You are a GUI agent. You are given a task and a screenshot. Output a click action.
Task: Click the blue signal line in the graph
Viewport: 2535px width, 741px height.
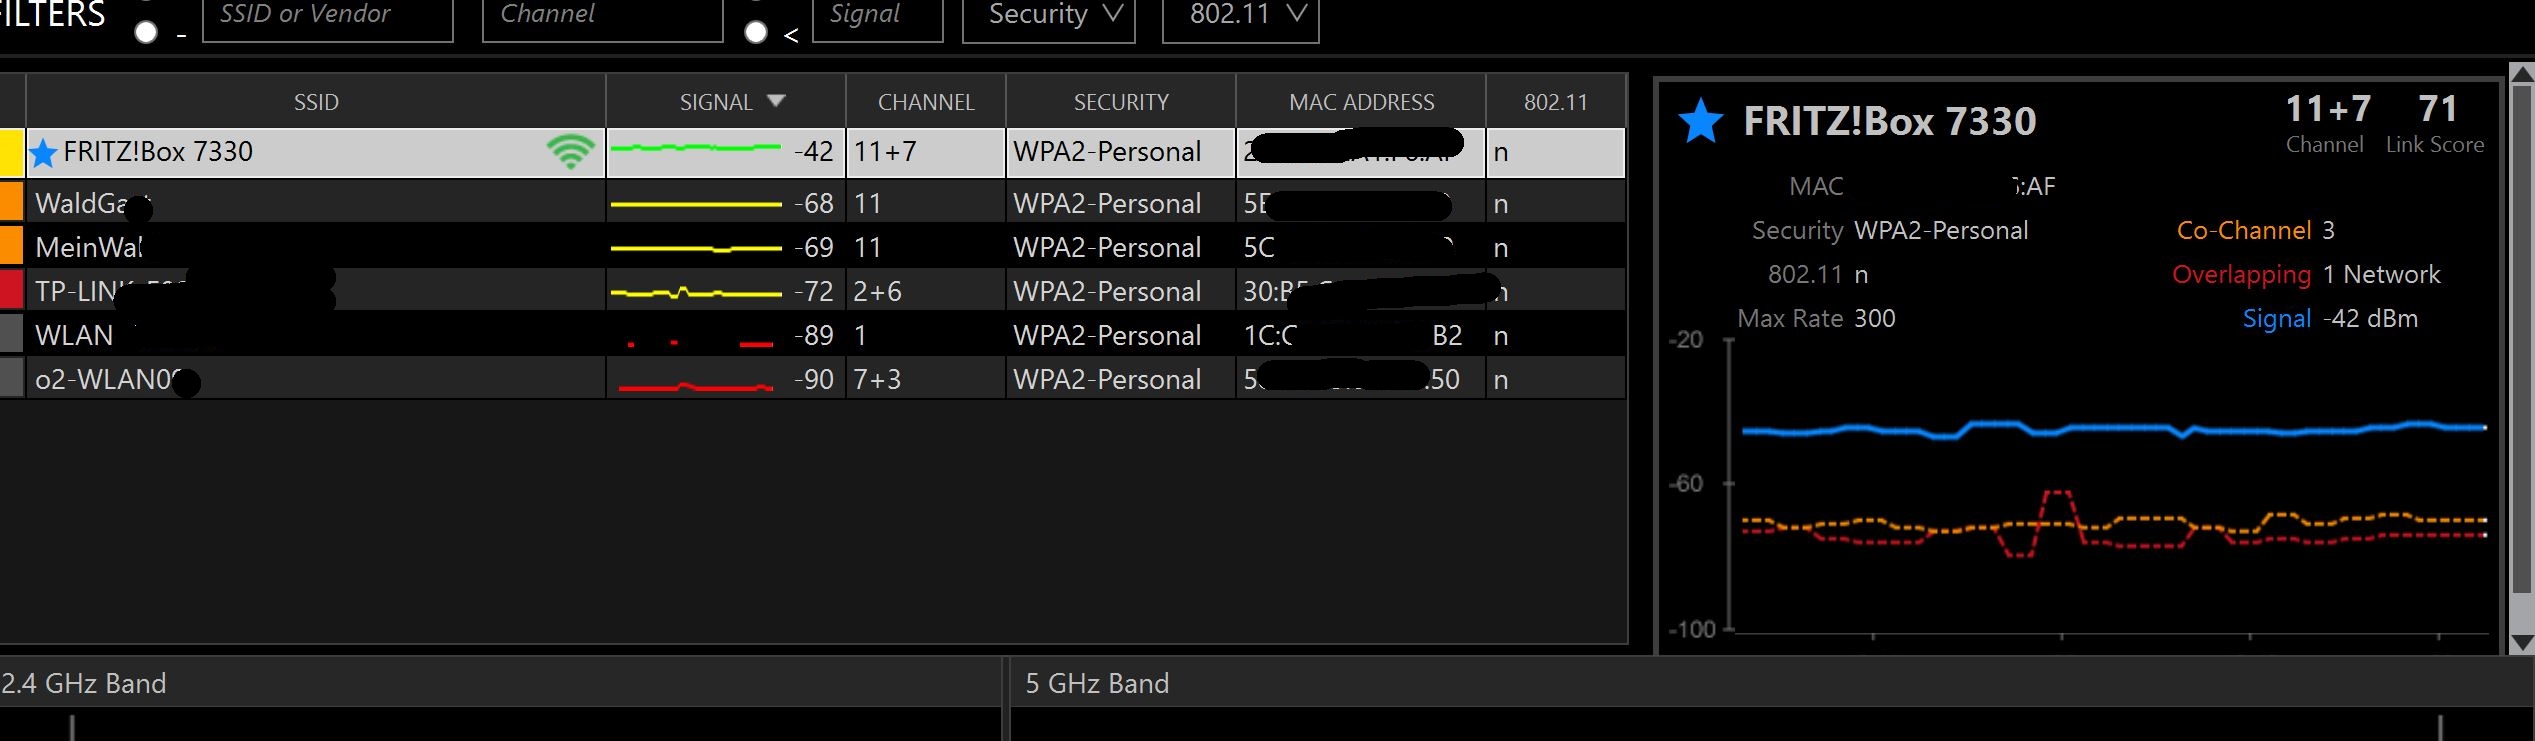point(2113,429)
